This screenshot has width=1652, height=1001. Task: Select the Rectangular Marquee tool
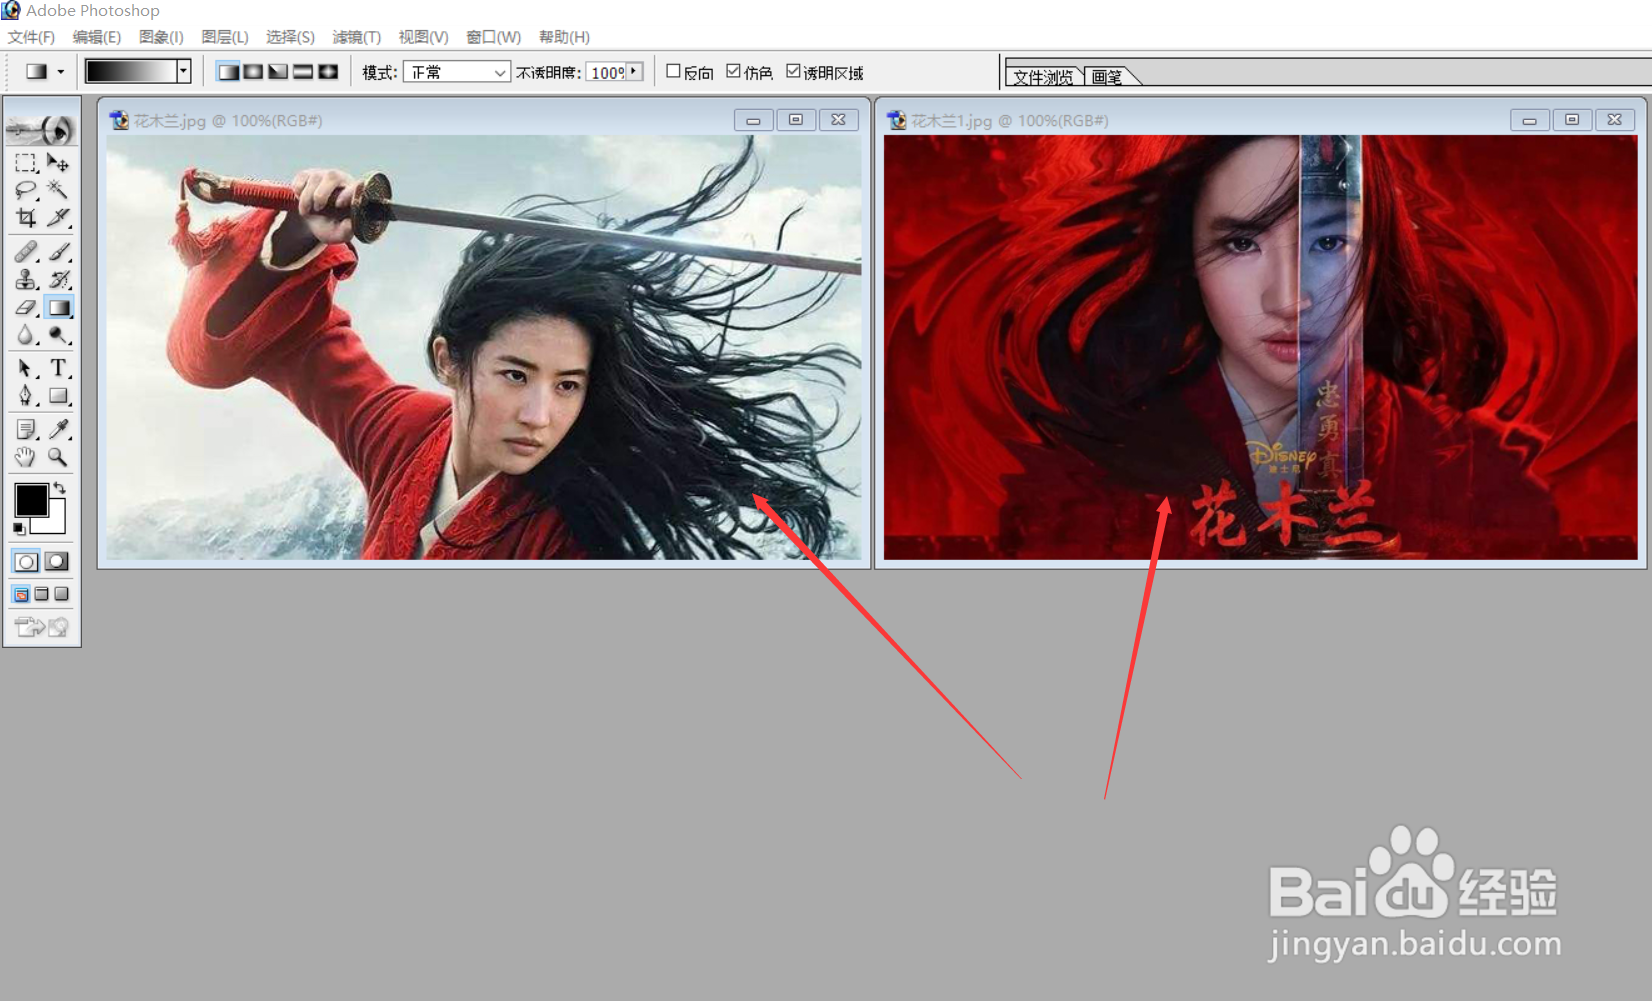(x=26, y=162)
